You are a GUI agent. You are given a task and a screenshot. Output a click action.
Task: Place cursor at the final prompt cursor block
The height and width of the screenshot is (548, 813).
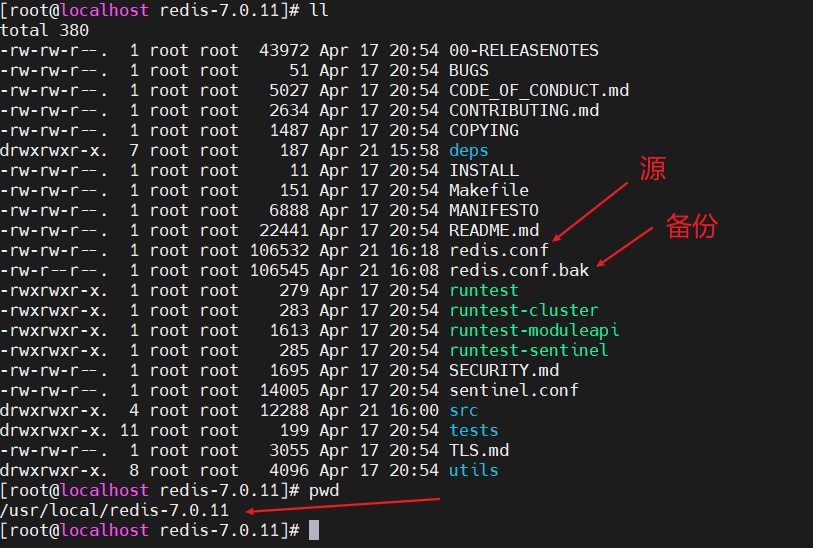pyautogui.click(x=314, y=530)
